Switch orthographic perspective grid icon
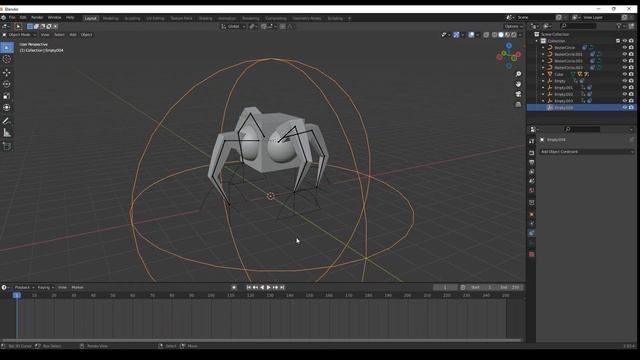The height and width of the screenshot is (360, 640). click(518, 104)
